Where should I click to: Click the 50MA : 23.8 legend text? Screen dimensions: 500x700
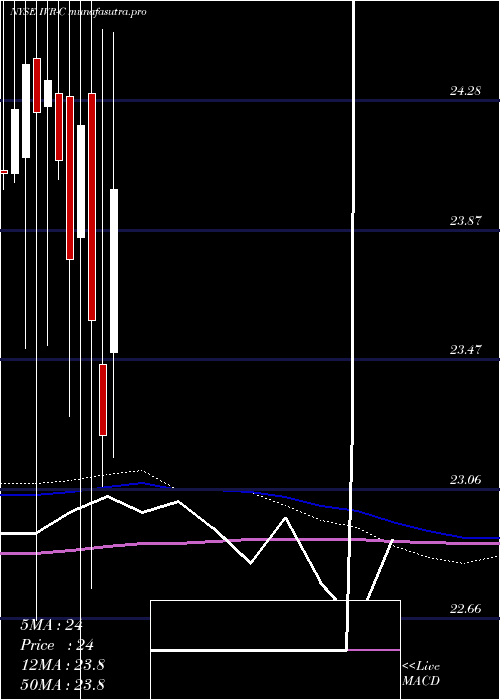tap(62, 685)
